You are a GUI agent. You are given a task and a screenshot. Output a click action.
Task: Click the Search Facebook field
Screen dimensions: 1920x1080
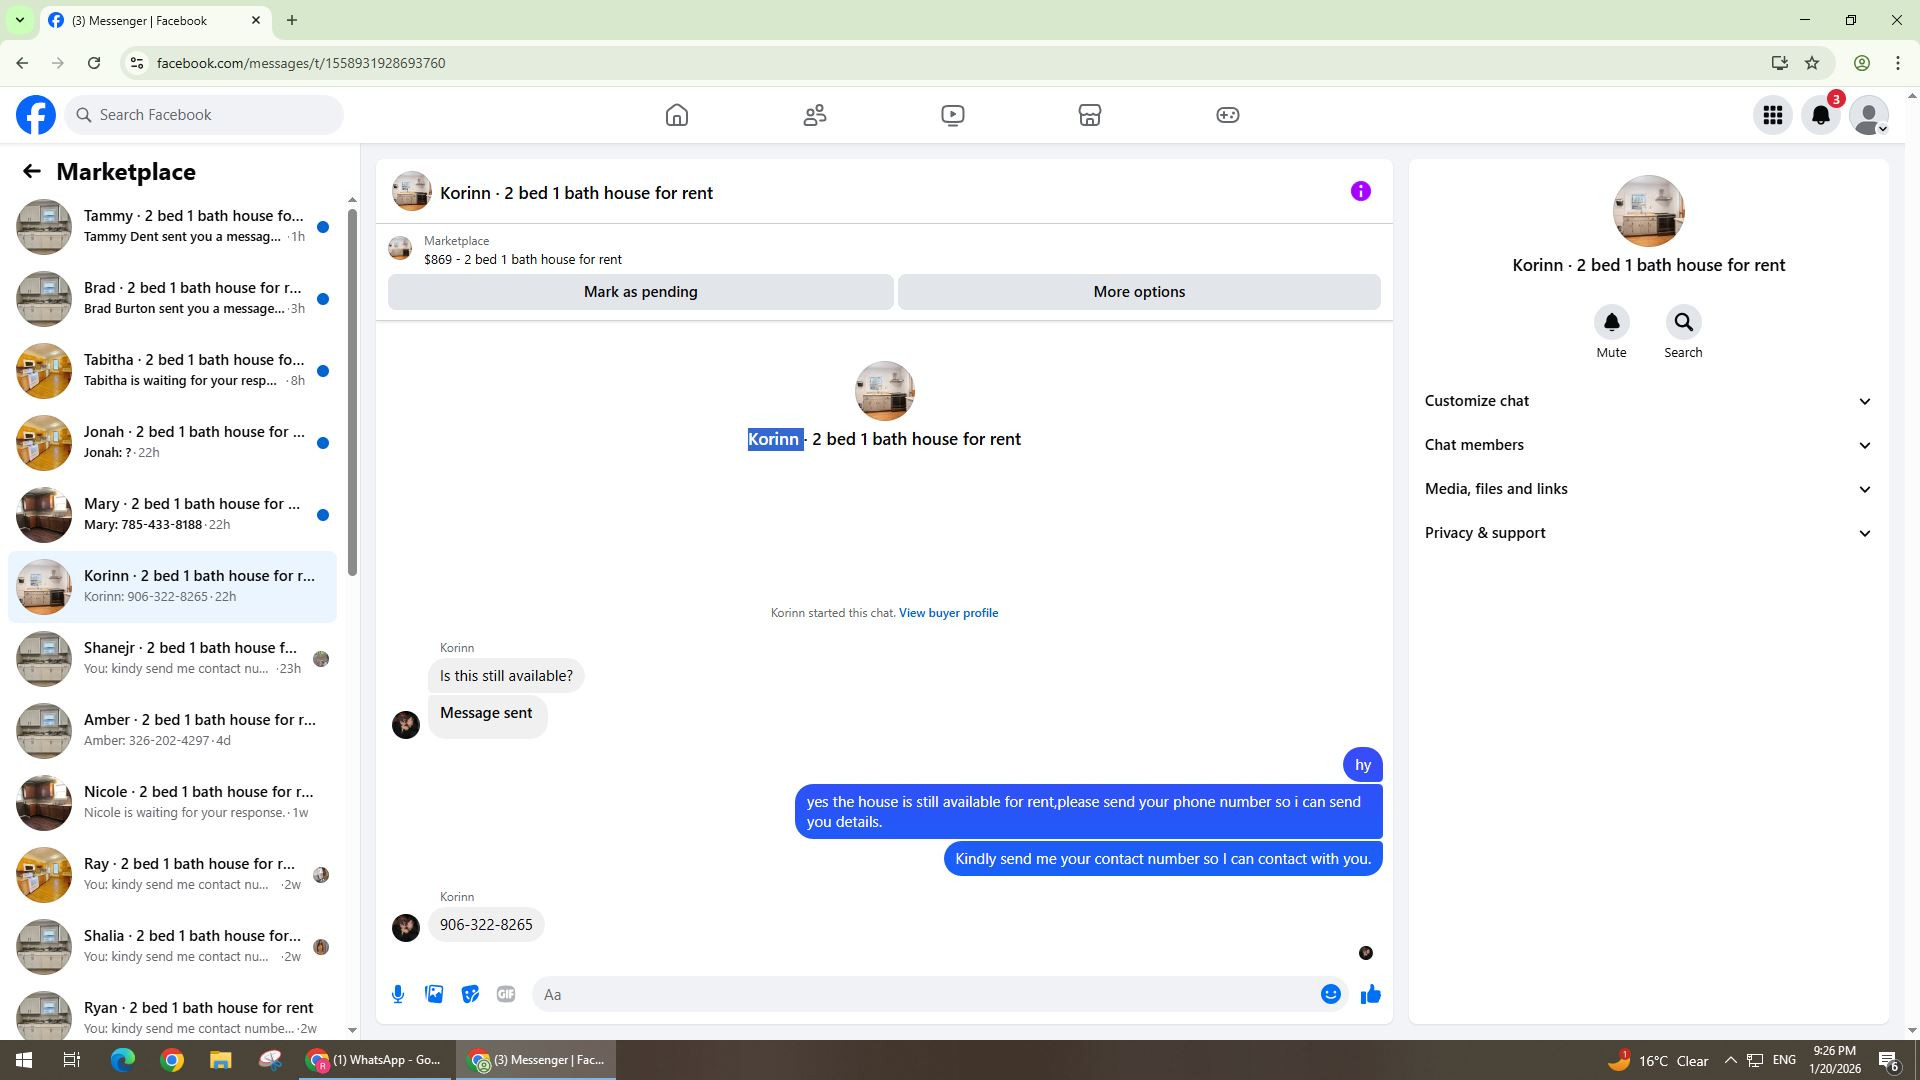point(204,115)
